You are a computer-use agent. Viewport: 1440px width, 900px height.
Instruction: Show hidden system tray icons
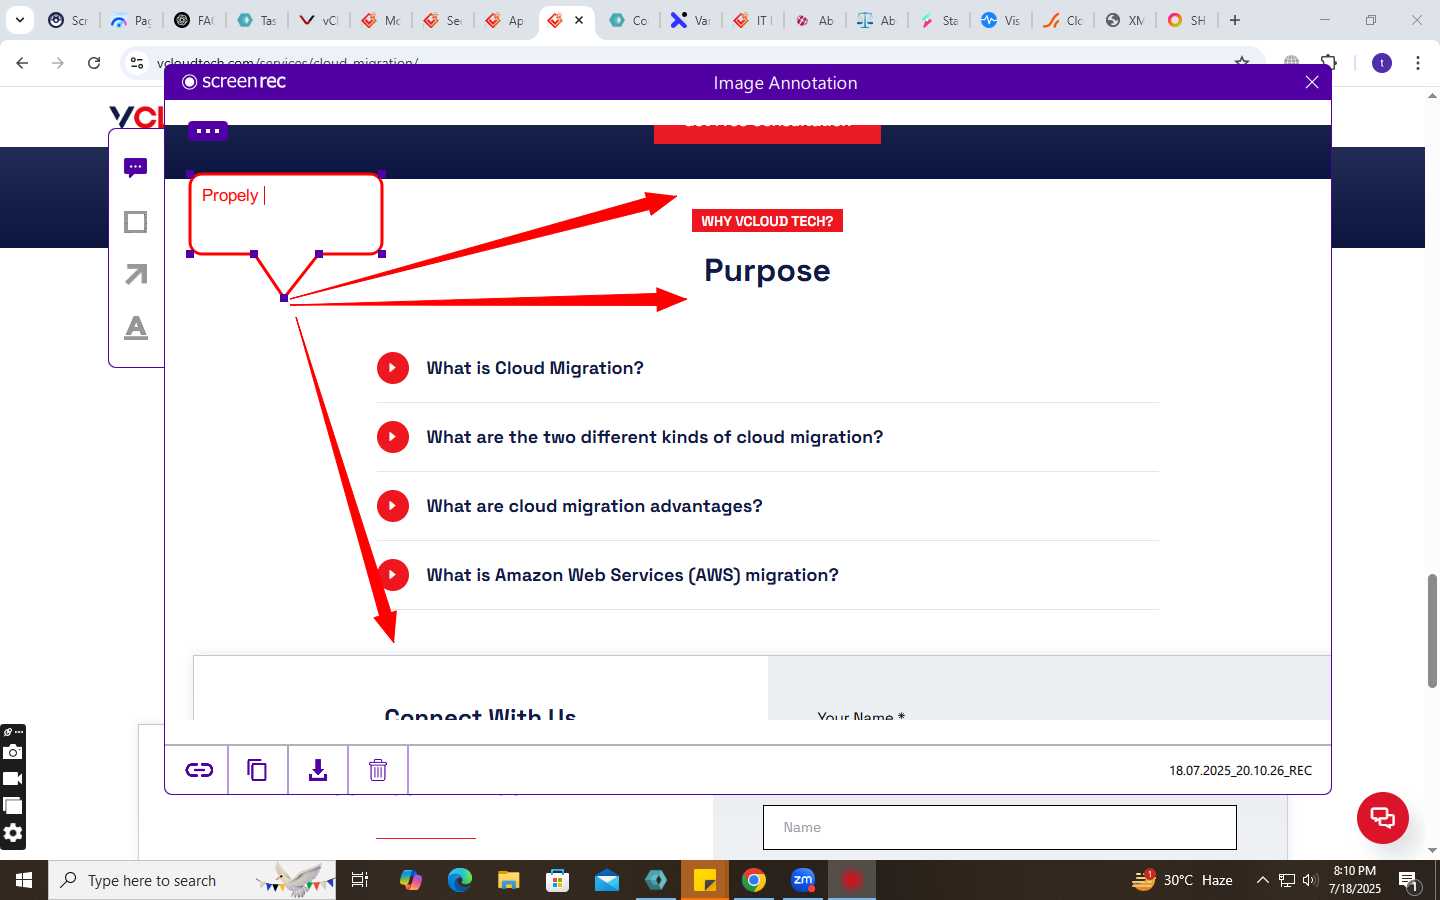coord(1262,880)
